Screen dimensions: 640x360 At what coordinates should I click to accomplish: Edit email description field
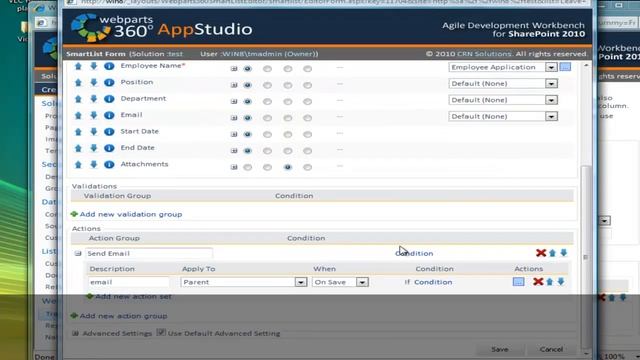click(129, 282)
